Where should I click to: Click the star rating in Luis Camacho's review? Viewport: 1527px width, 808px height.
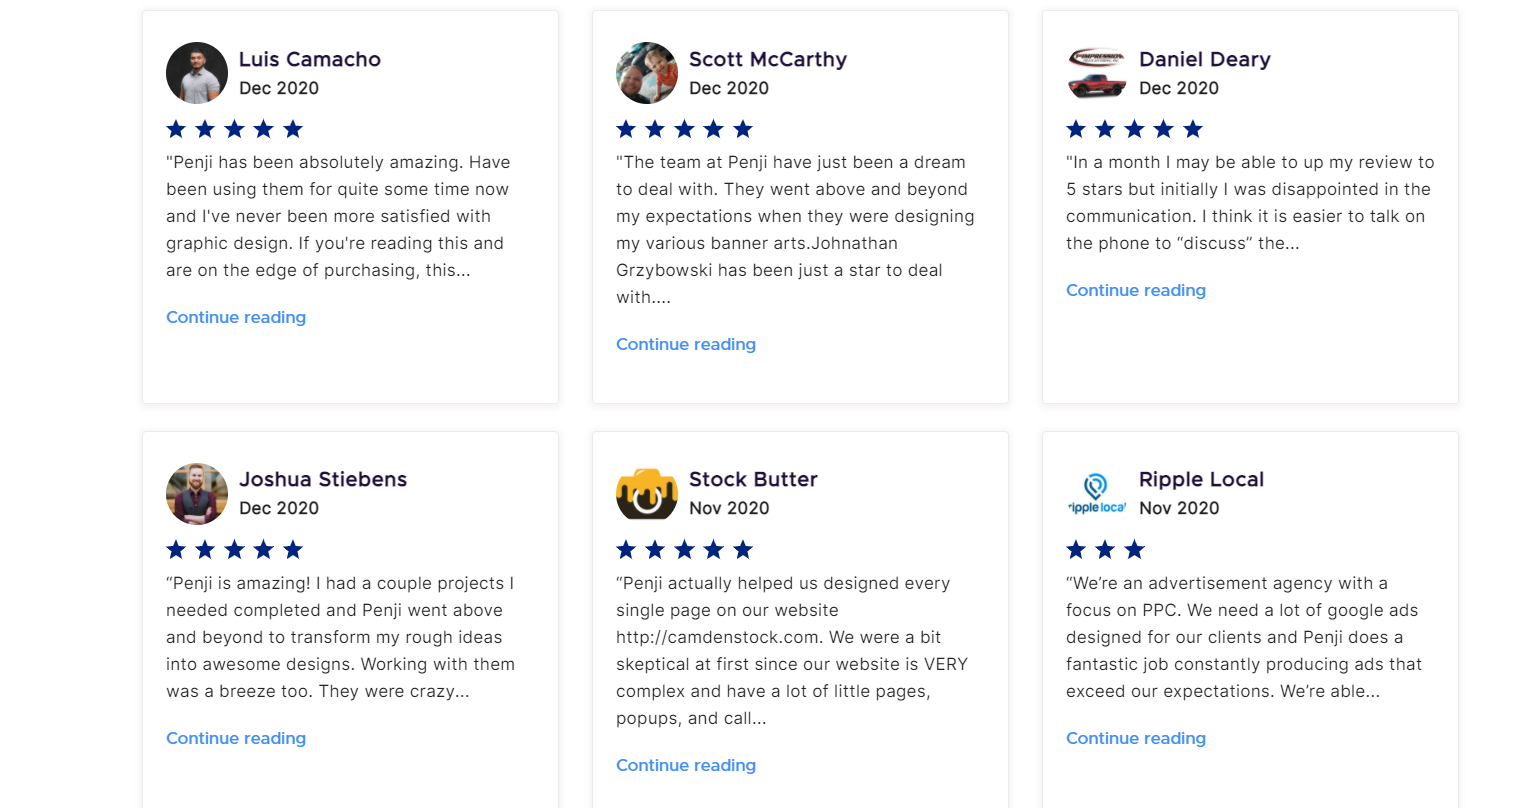tap(234, 129)
